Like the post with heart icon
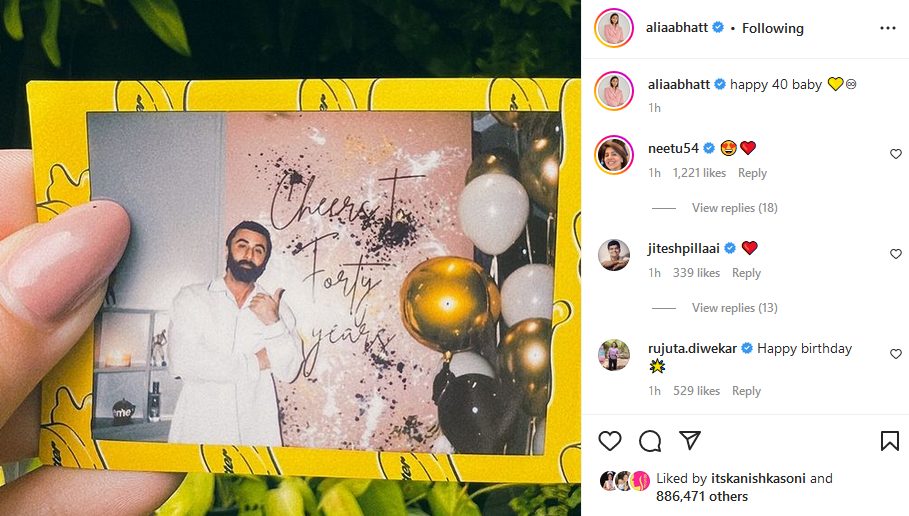Screen dimensions: 909x516 [610, 441]
